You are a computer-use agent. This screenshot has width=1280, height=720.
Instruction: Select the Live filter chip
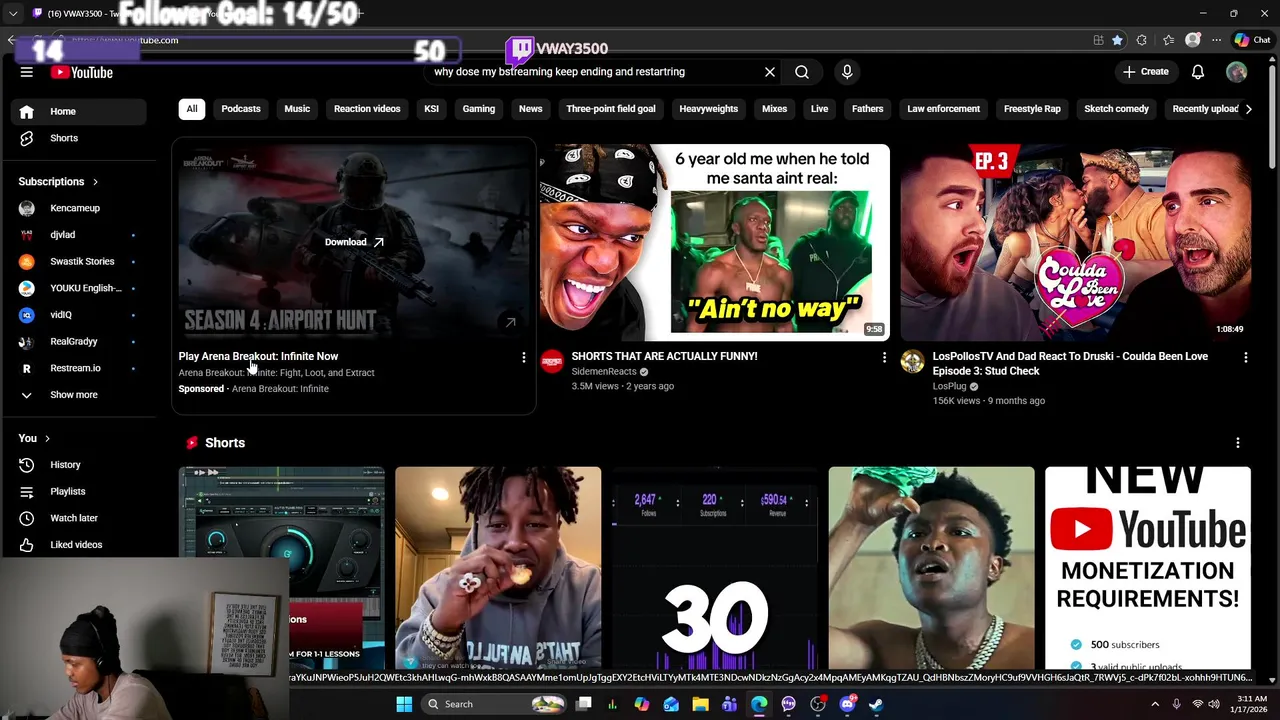pyautogui.click(x=819, y=109)
